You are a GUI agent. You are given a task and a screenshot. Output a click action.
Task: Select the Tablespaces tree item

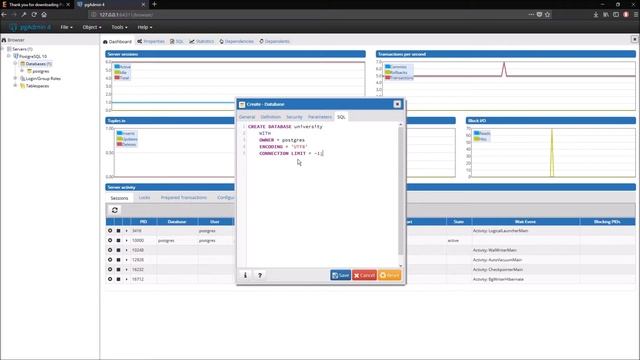tap(37, 86)
